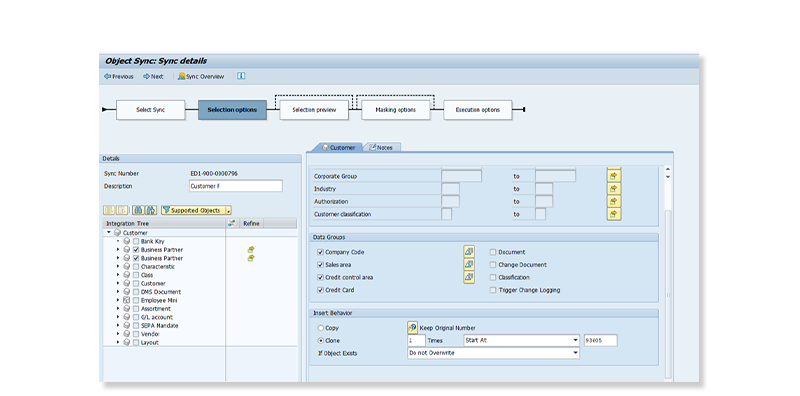Click the SEPA Mandate object icon
This screenshot has width=800, height=396.
[x=127, y=326]
